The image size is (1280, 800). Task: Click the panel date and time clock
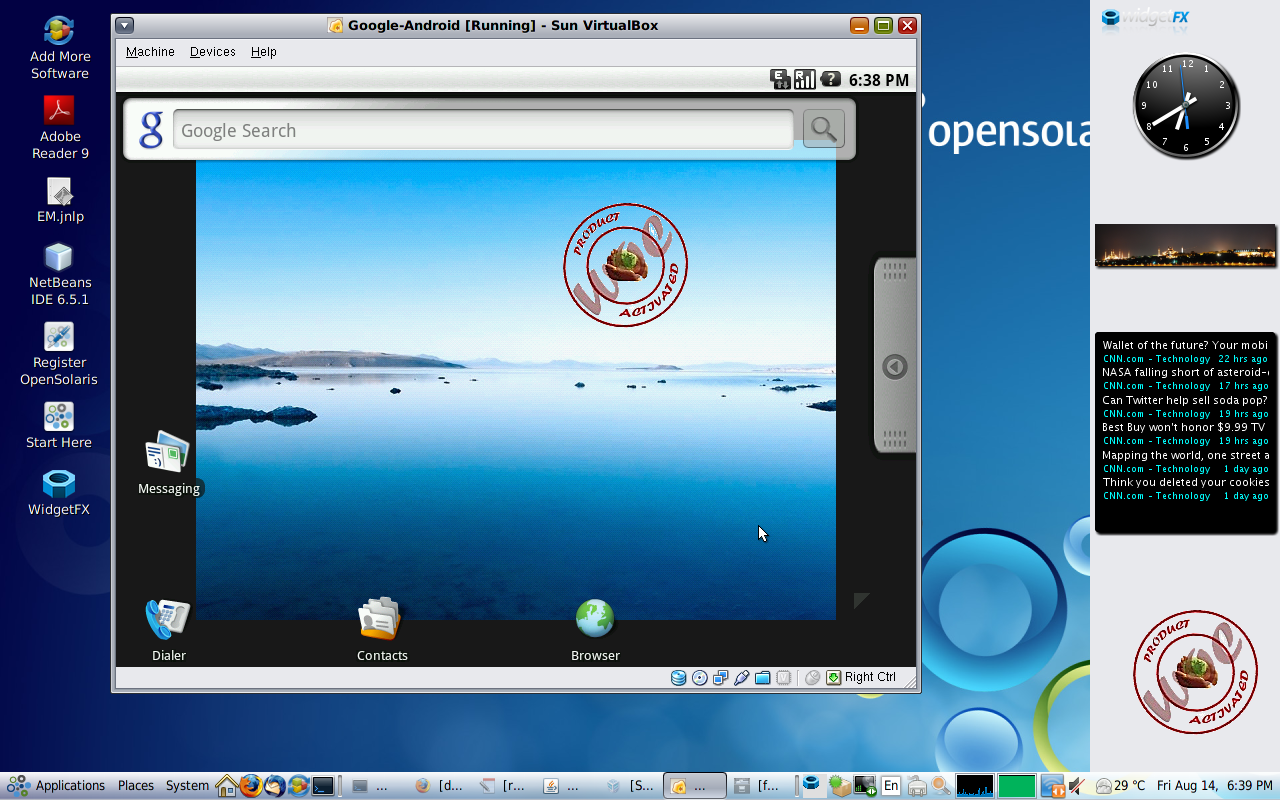click(1215, 786)
